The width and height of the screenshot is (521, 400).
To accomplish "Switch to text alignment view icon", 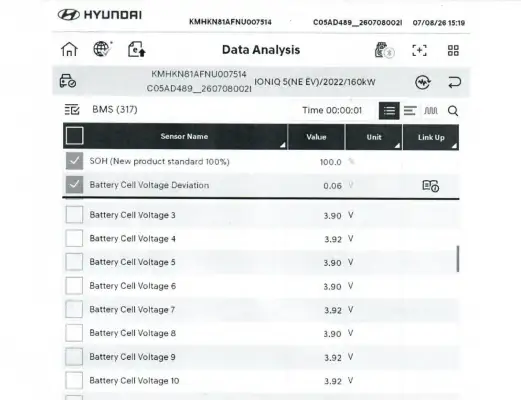I will click(x=410, y=111).
